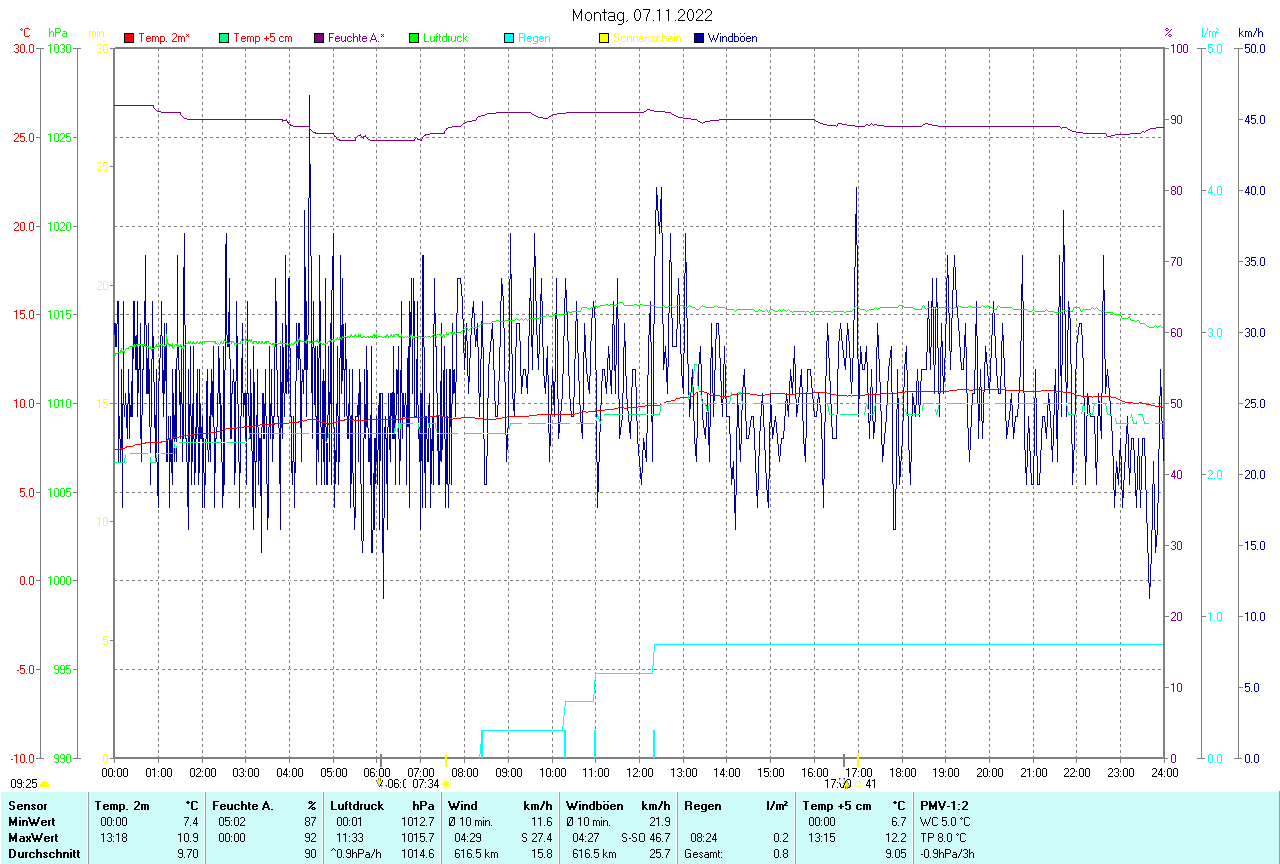Viewport: 1280px width, 864px height.
Task: Click the 'Luftdruck' column header in table
Action: pyautogui.click(x=356, y=805)
